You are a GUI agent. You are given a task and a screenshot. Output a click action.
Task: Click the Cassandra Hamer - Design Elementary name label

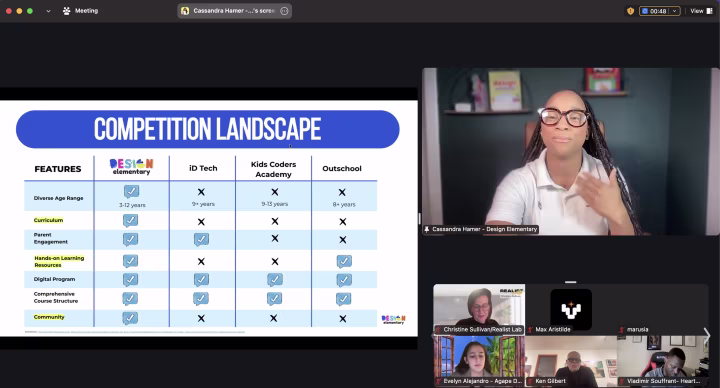pyautogui.click(x=484, y=229)
